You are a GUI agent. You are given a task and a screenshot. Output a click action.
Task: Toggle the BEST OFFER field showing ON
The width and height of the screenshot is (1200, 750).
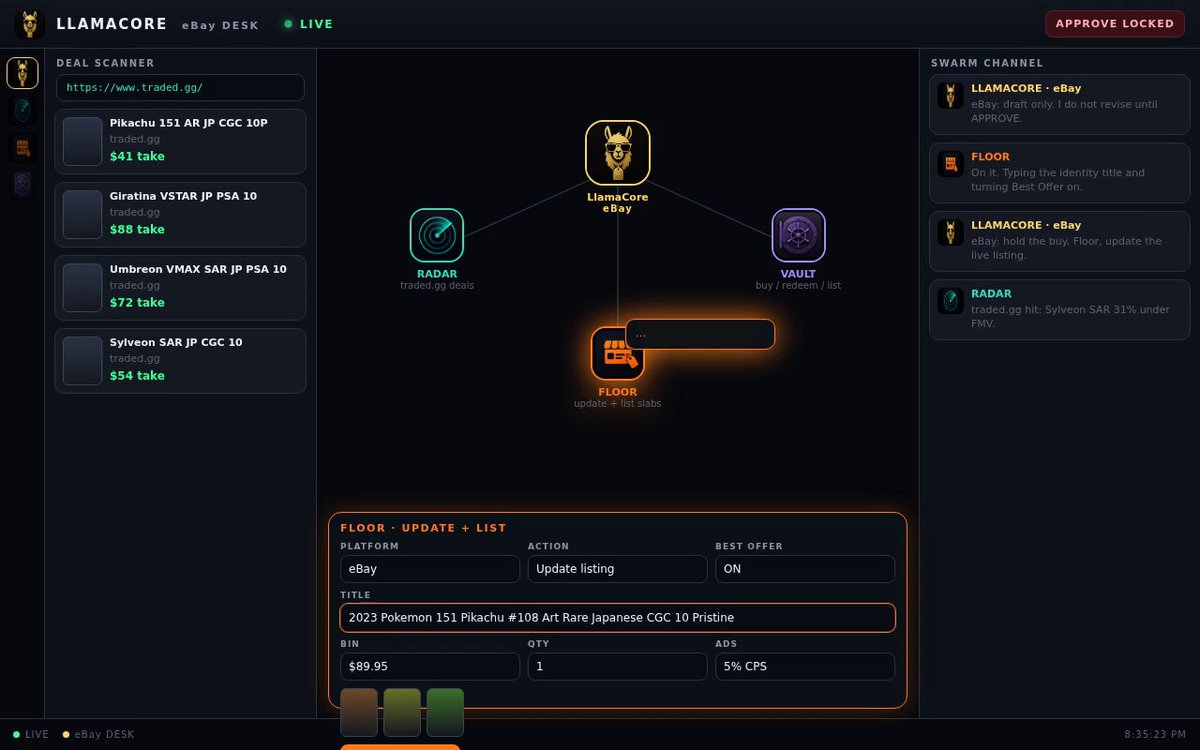pyautogui.click(x=805, y=568)
